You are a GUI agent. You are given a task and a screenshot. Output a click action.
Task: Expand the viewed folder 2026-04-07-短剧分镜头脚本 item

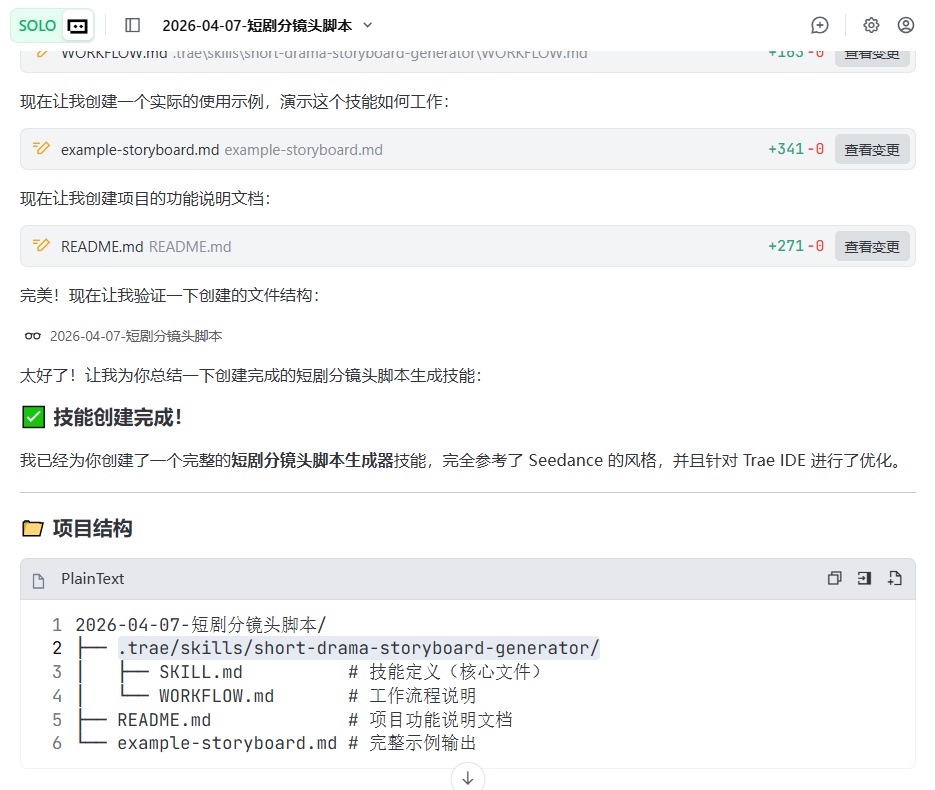pos(135,336)
